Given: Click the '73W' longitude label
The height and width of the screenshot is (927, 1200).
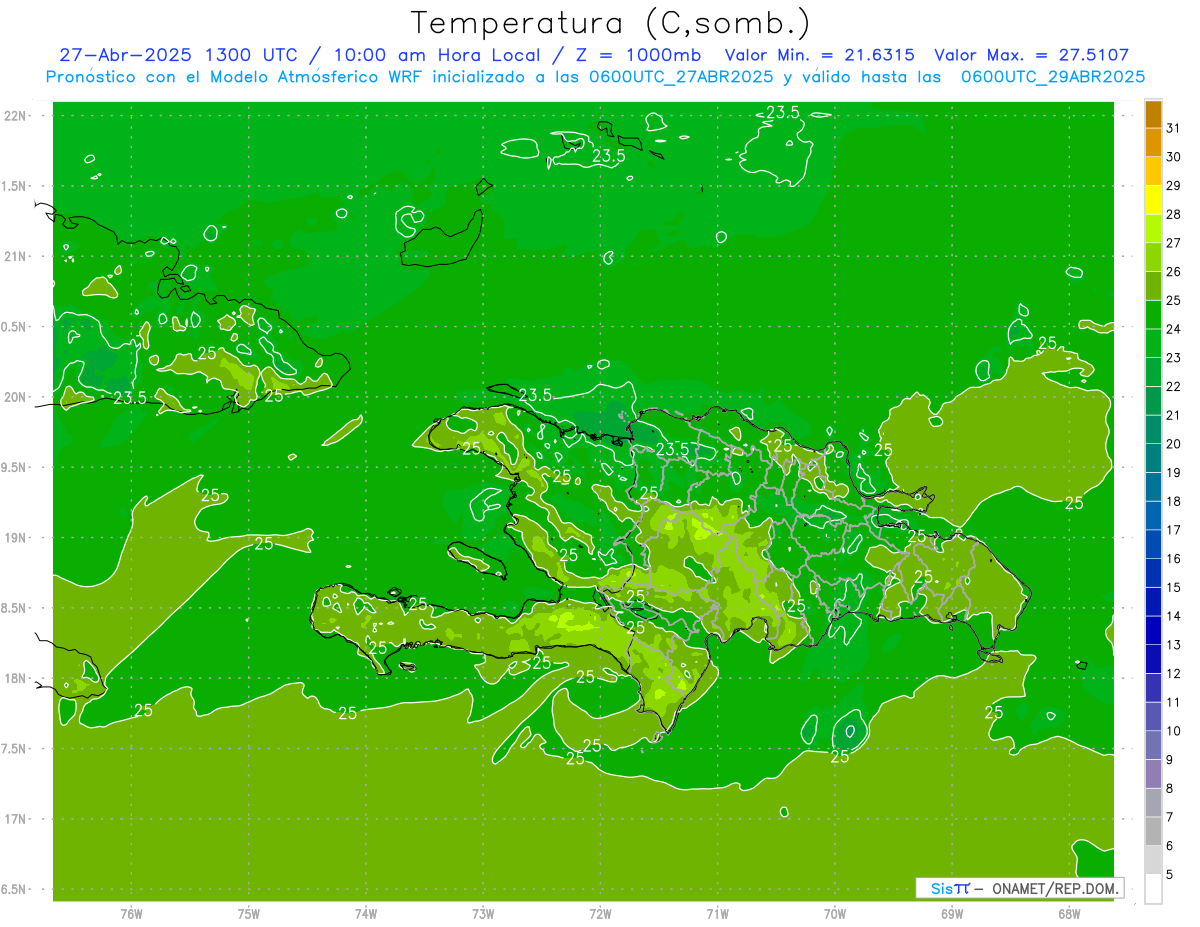Looking at the screenshot, I should coord(483,914).
